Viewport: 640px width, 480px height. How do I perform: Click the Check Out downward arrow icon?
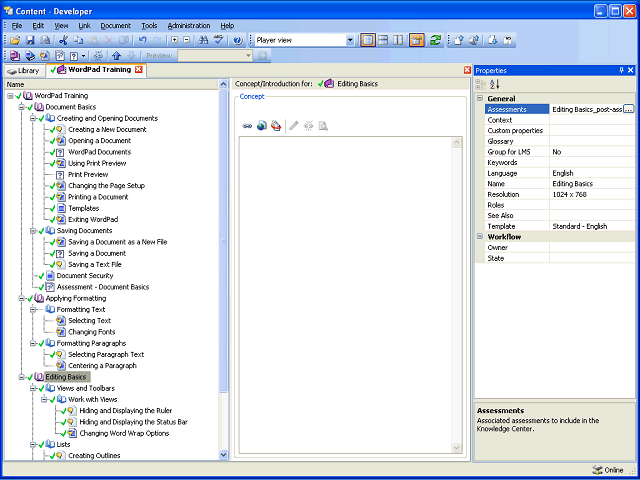(492, 40)
